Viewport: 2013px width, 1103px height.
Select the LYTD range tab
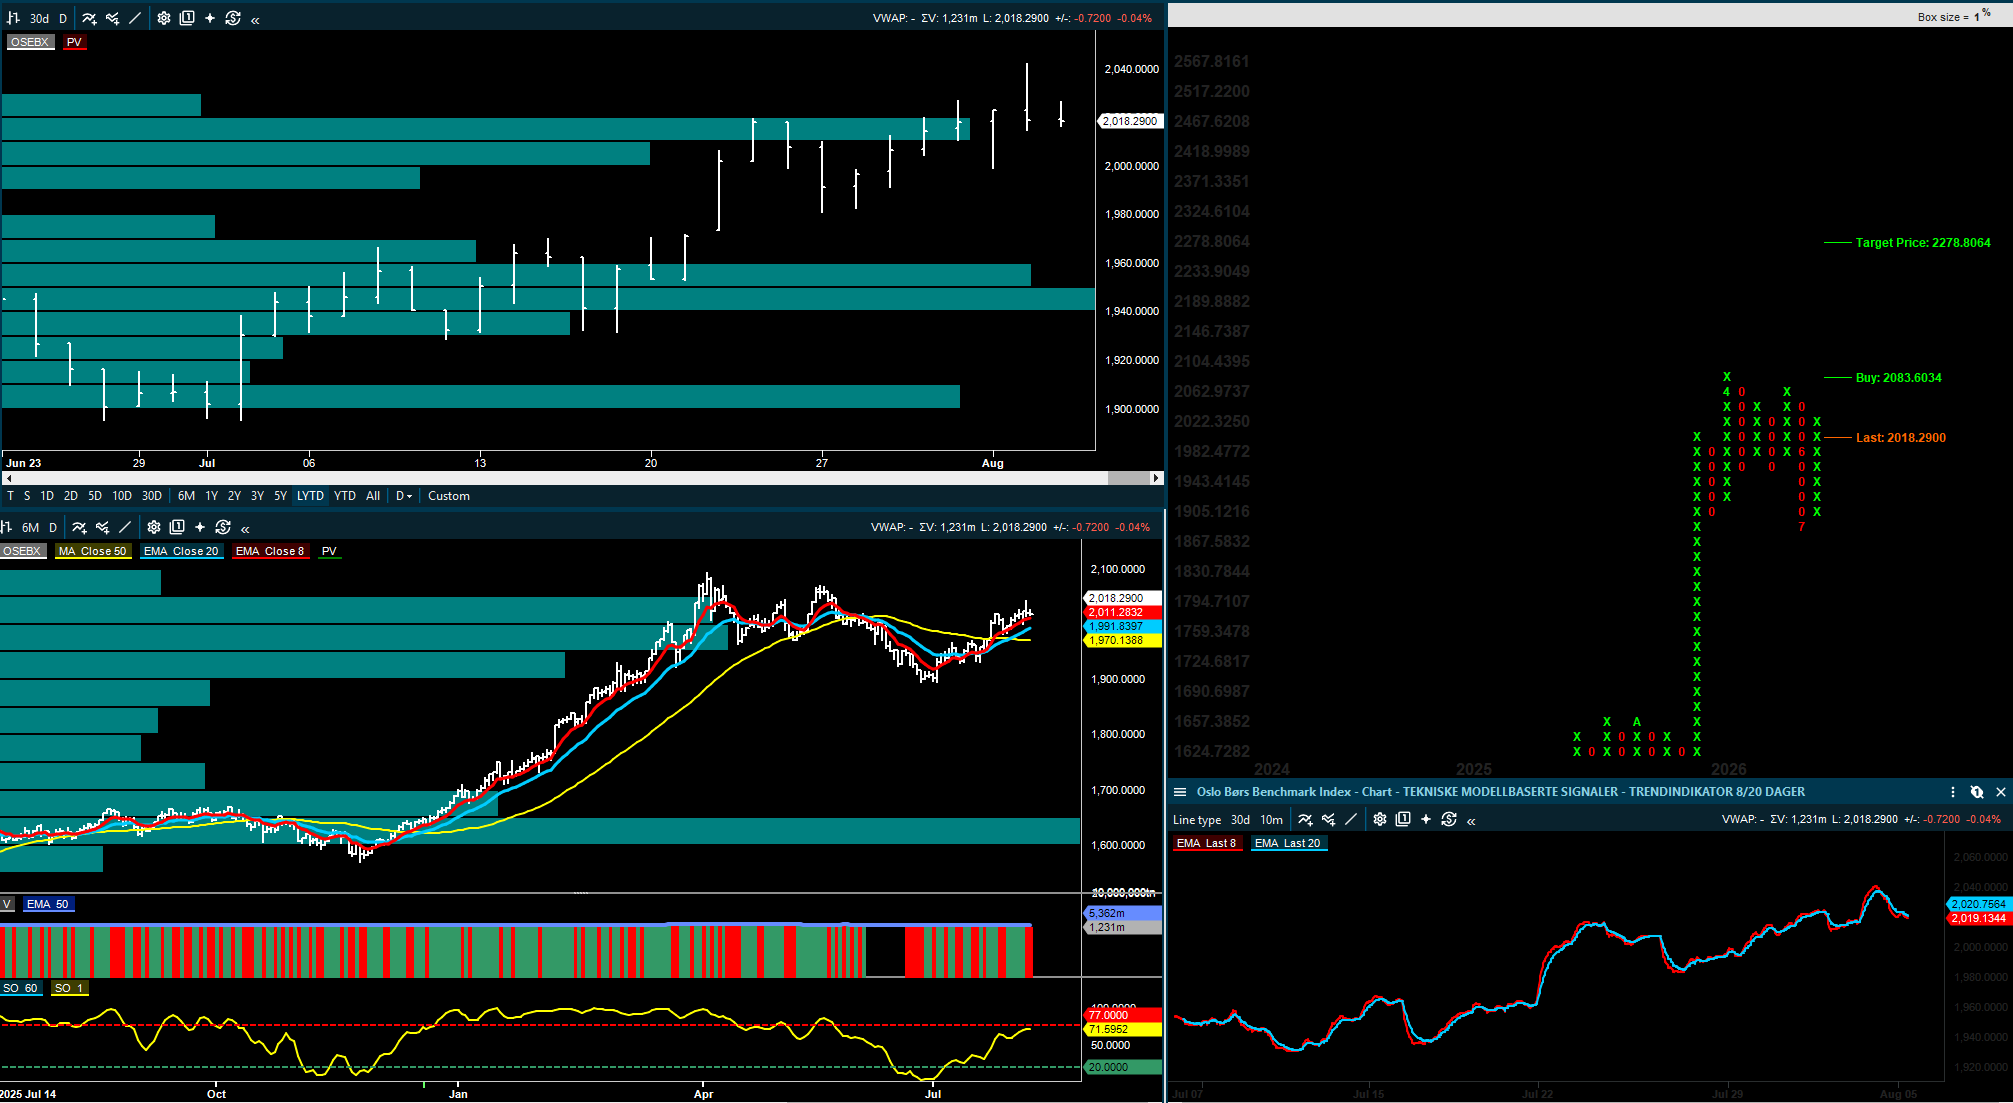coord(310,496)
